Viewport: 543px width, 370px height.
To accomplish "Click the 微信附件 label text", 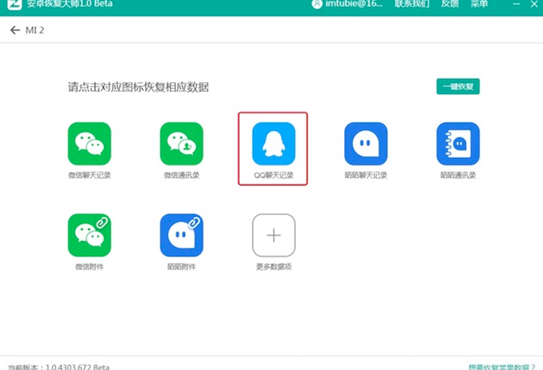I will (89, 267).
